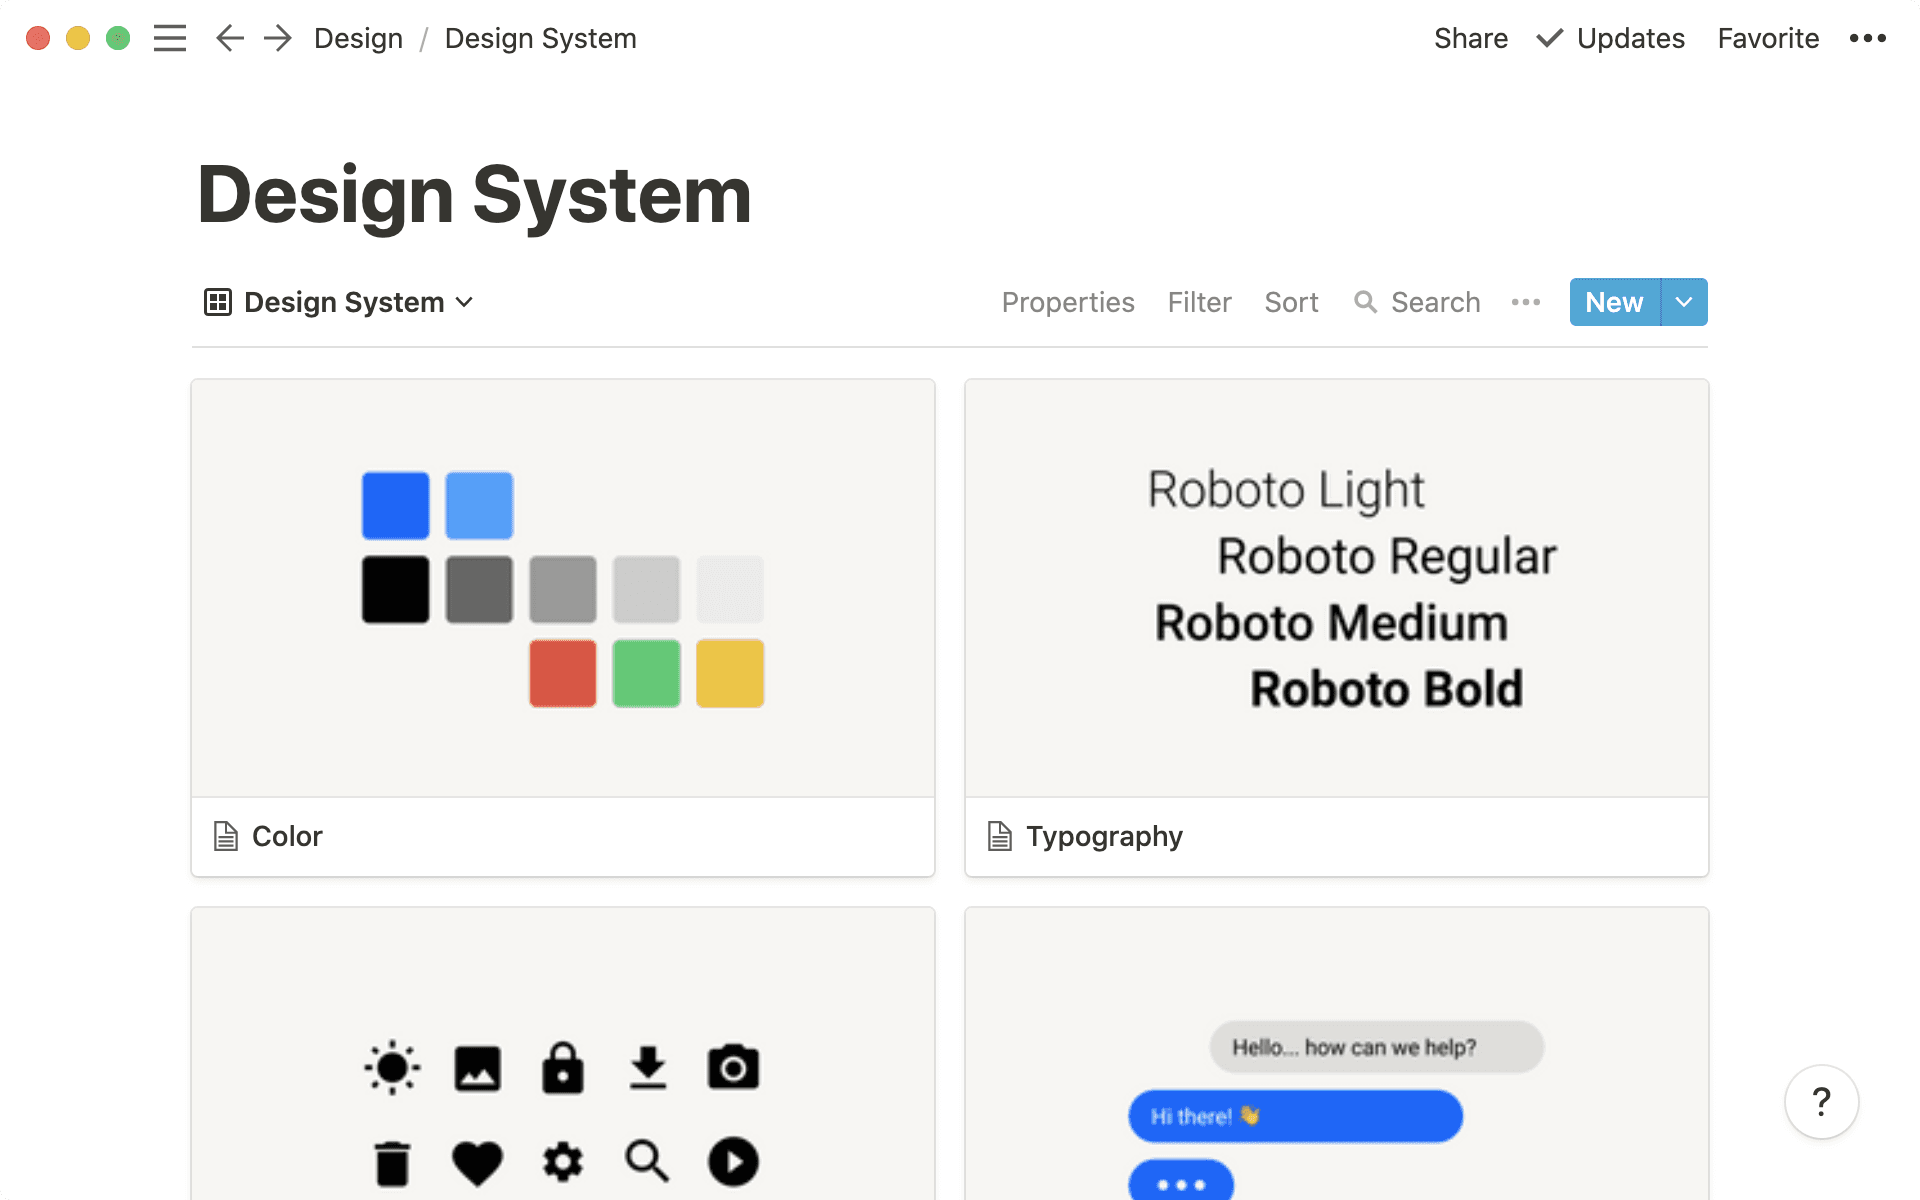Favorite the Design System page
The width and height of the screenshot is (1920, 1200).
[1767, 38]
